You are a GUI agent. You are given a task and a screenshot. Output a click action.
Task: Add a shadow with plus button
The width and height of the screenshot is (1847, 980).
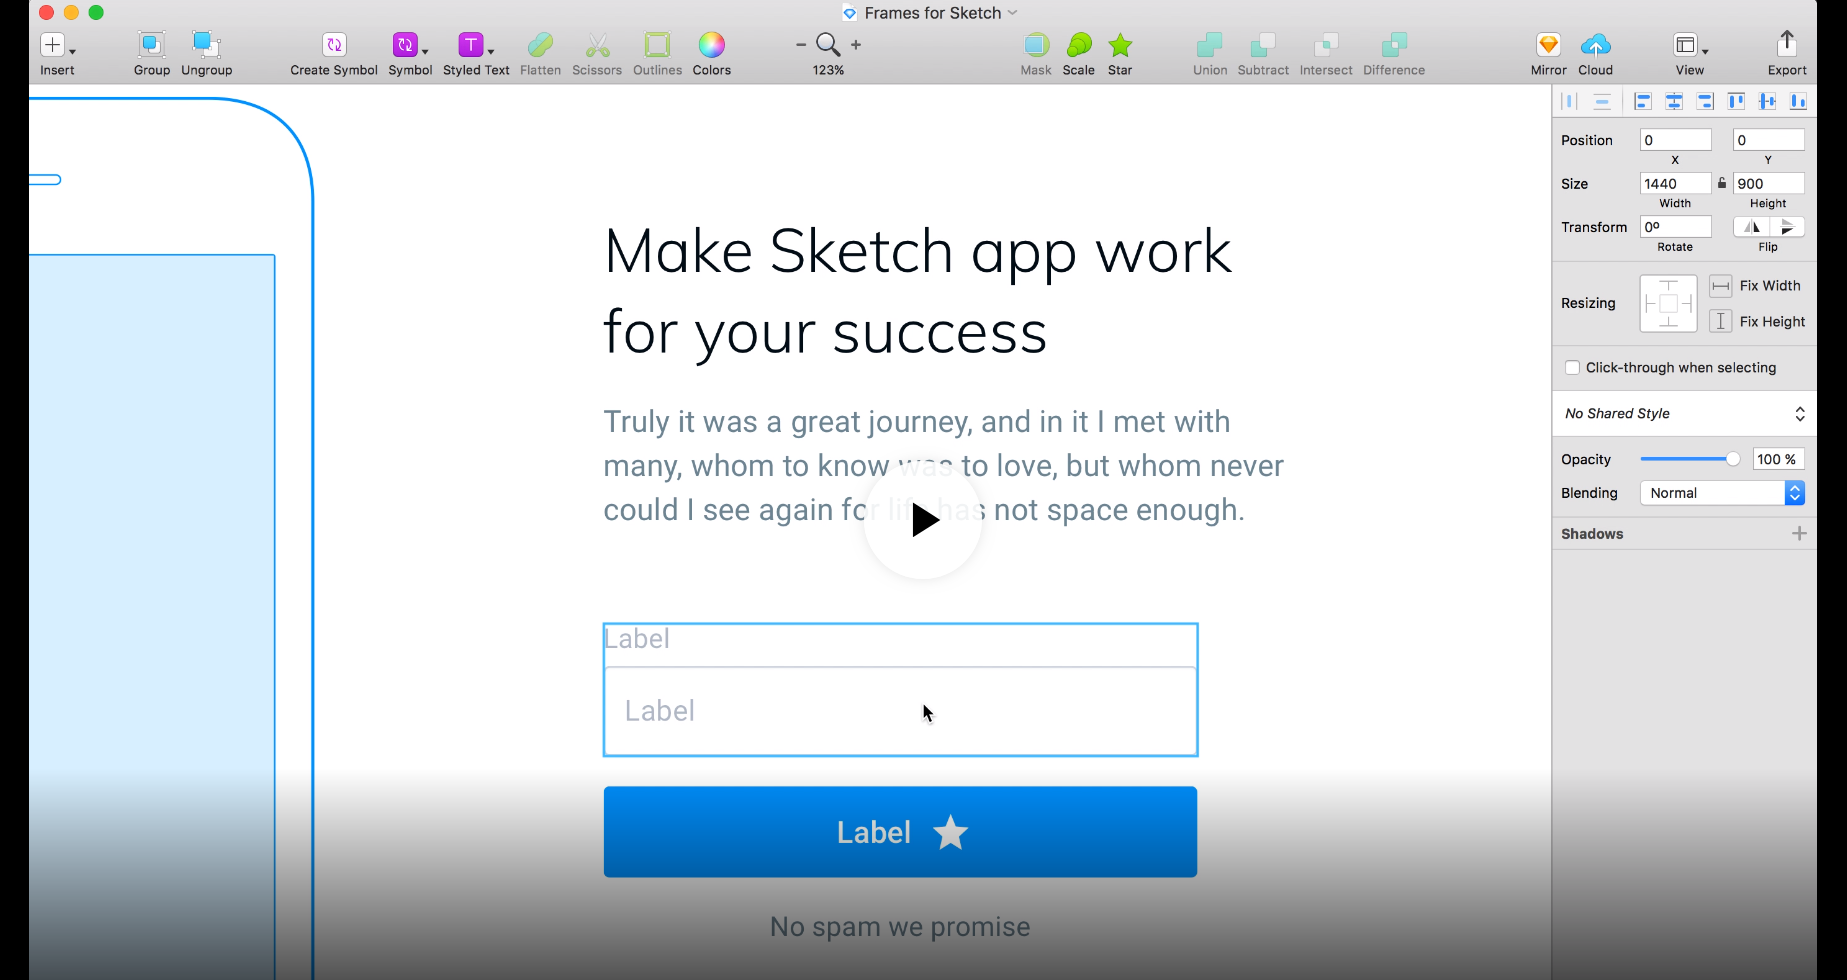tap(1799, 533)
